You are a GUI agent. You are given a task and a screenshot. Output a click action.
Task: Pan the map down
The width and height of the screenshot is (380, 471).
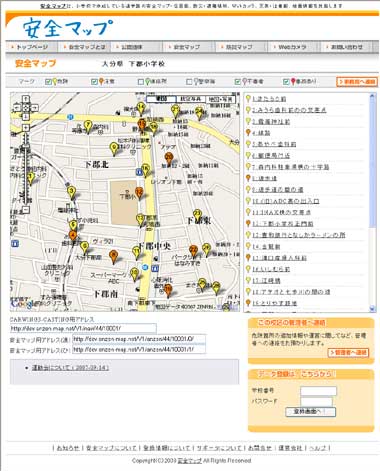(x=26, y=116)
